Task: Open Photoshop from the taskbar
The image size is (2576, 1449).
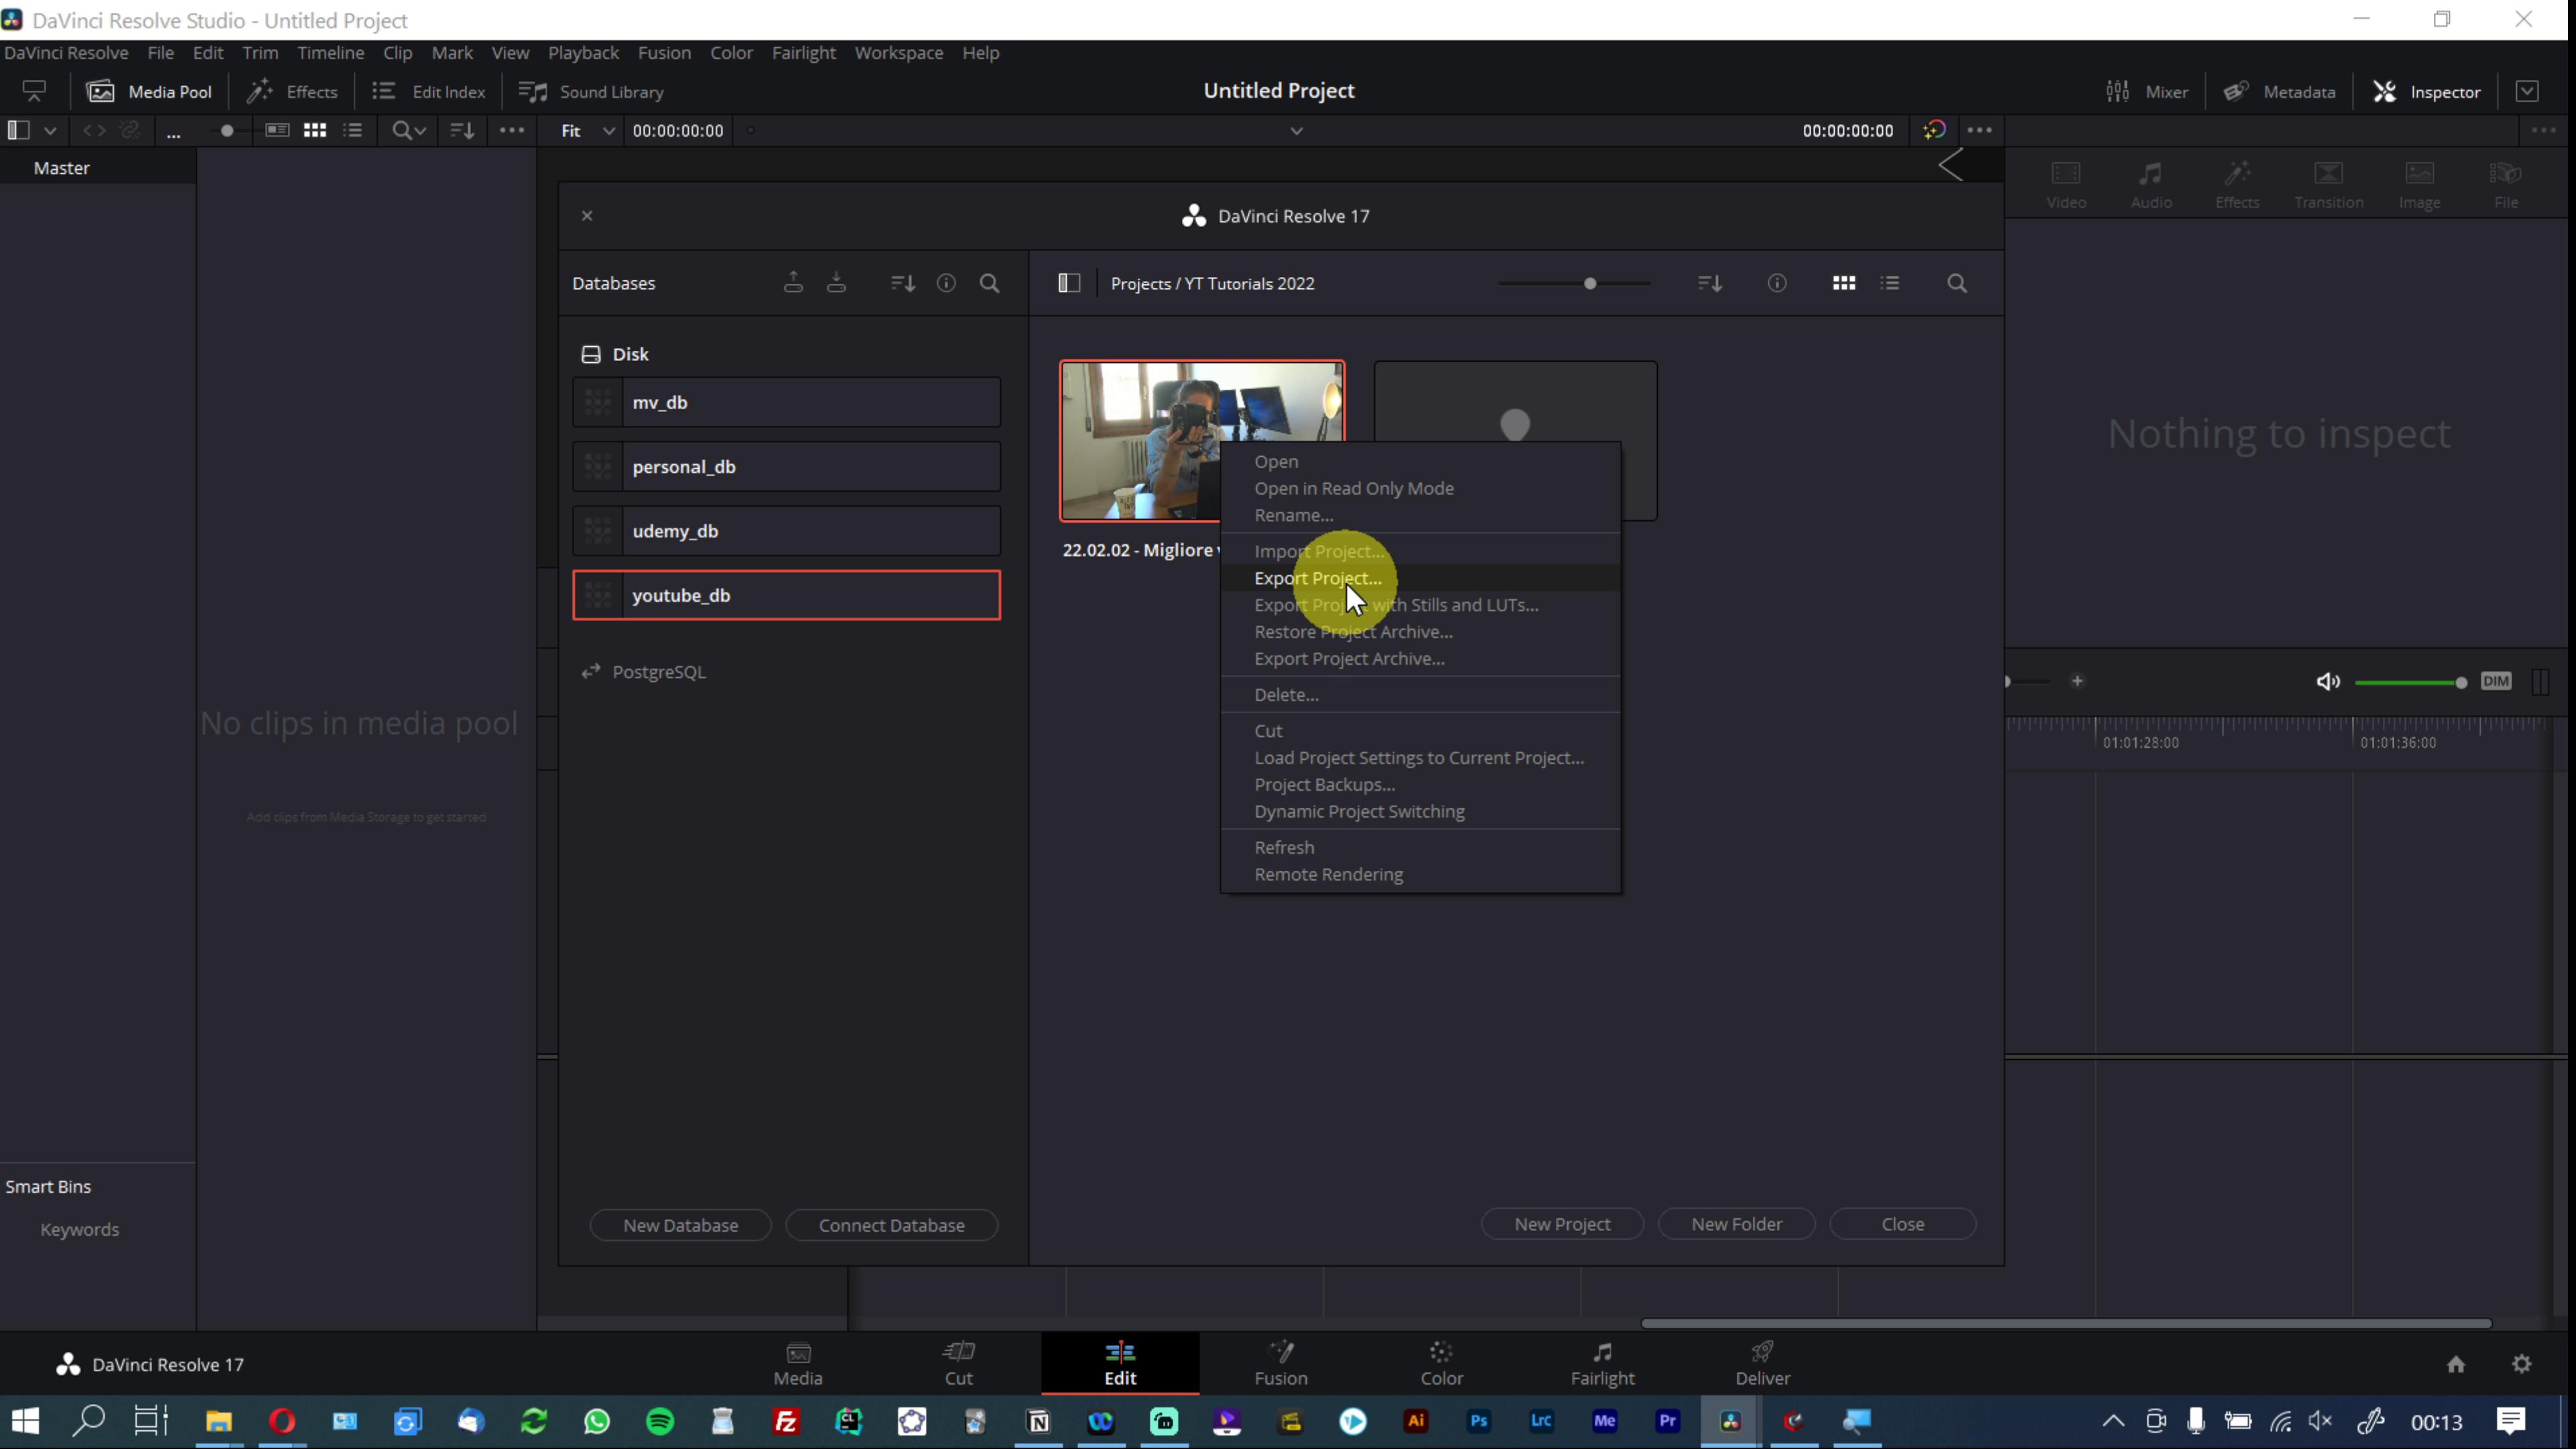Action: pyautogui.click(x=1479, y=1421)
